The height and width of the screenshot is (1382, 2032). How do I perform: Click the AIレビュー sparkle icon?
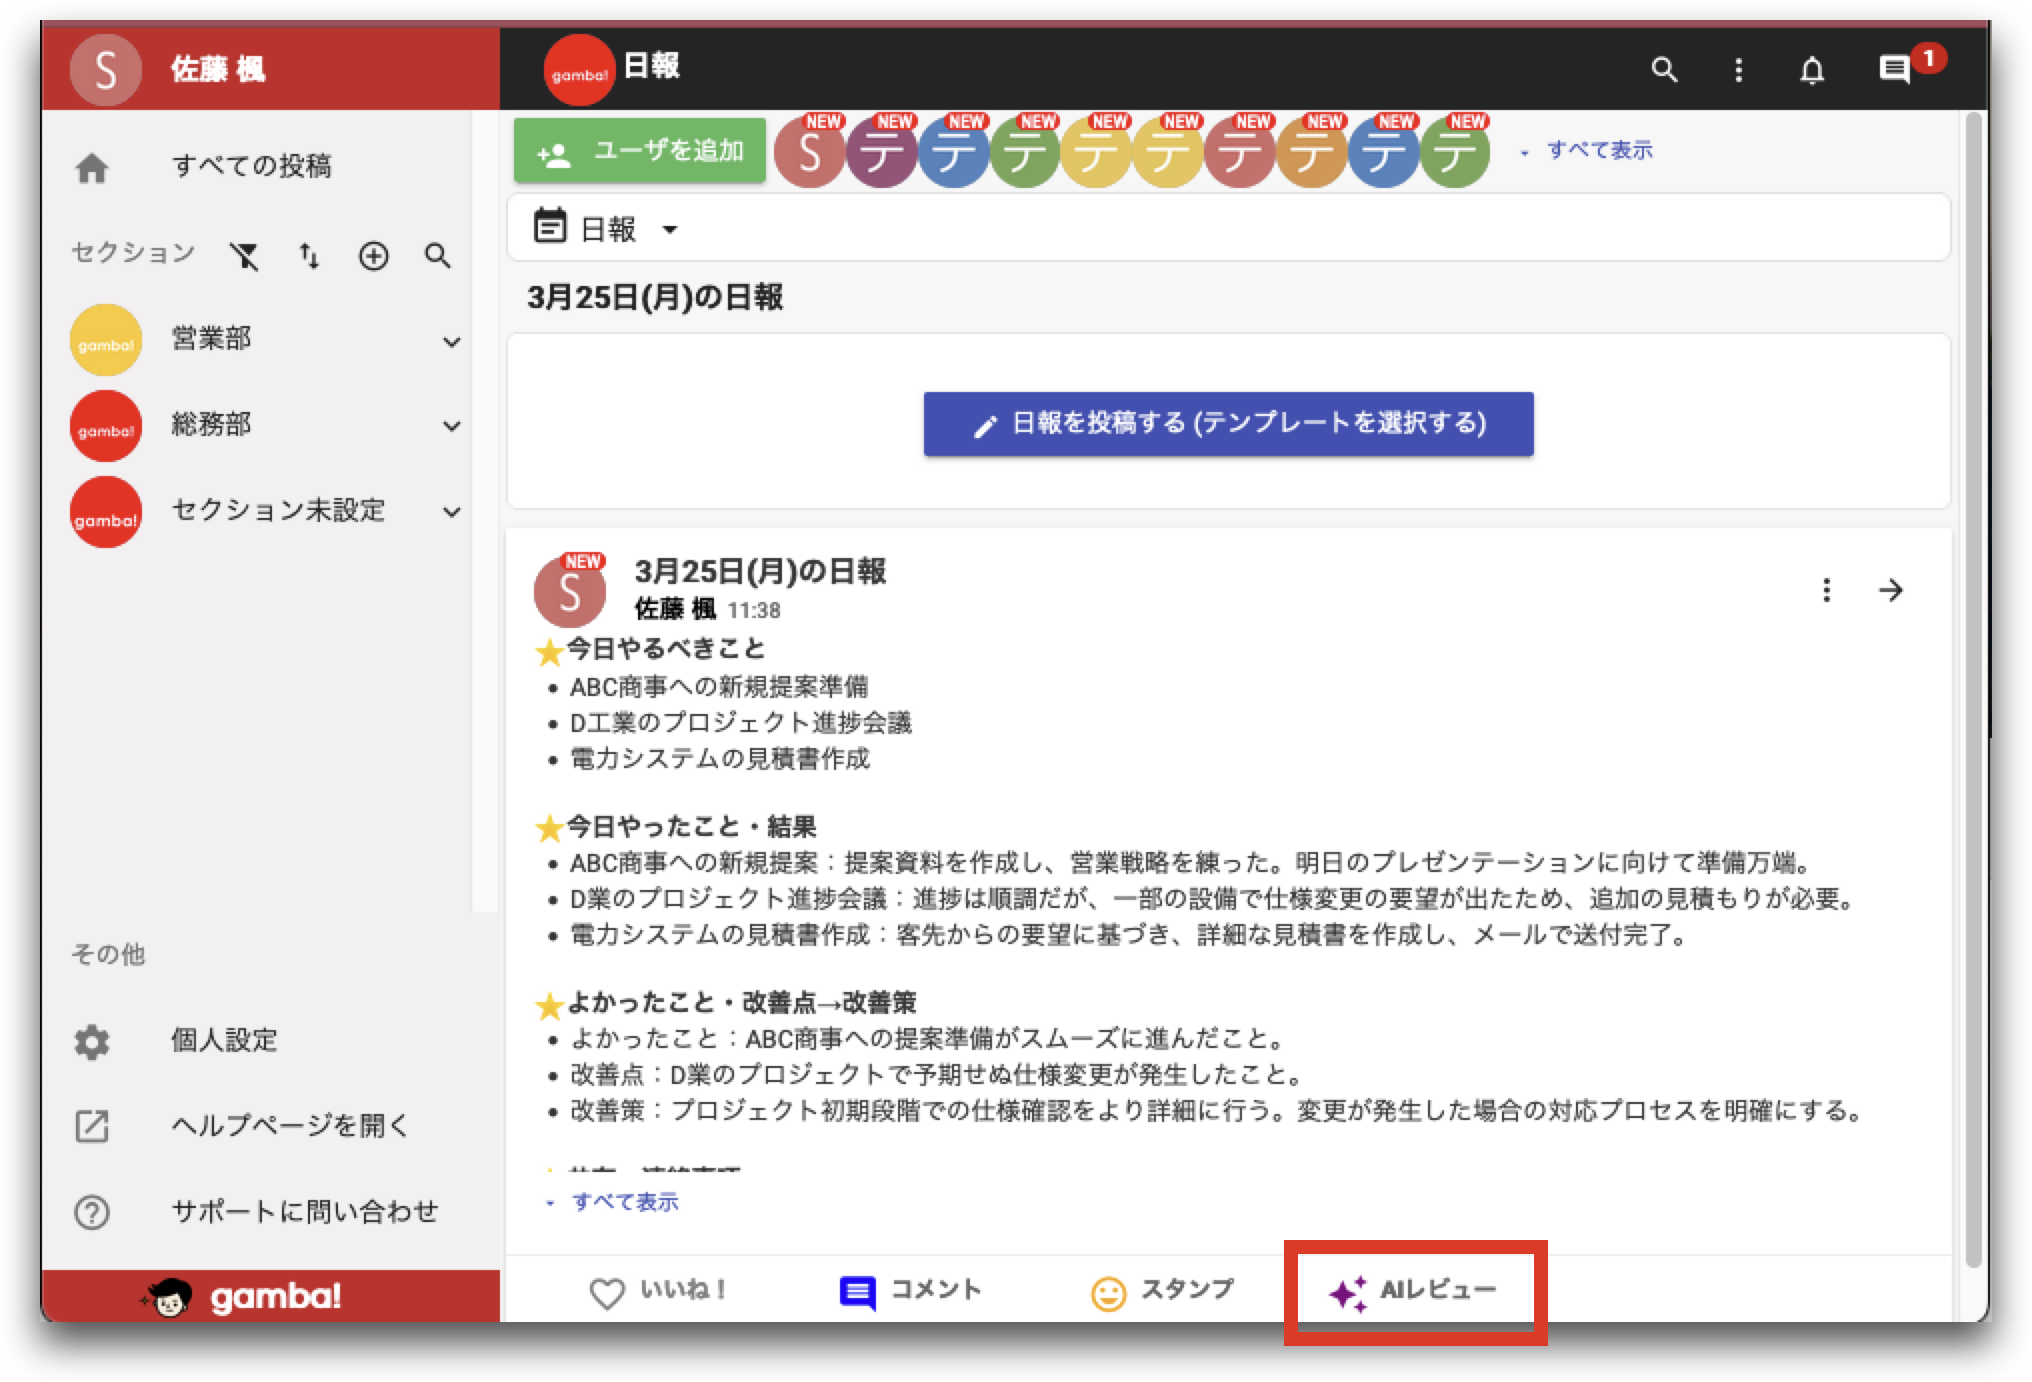tap(1348, 1293)
